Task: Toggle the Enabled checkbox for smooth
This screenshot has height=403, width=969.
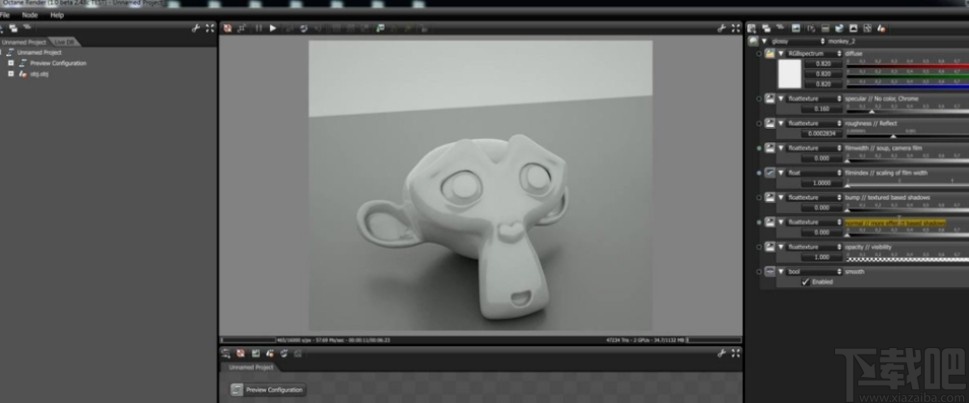Action: click(x=805, y=282)
